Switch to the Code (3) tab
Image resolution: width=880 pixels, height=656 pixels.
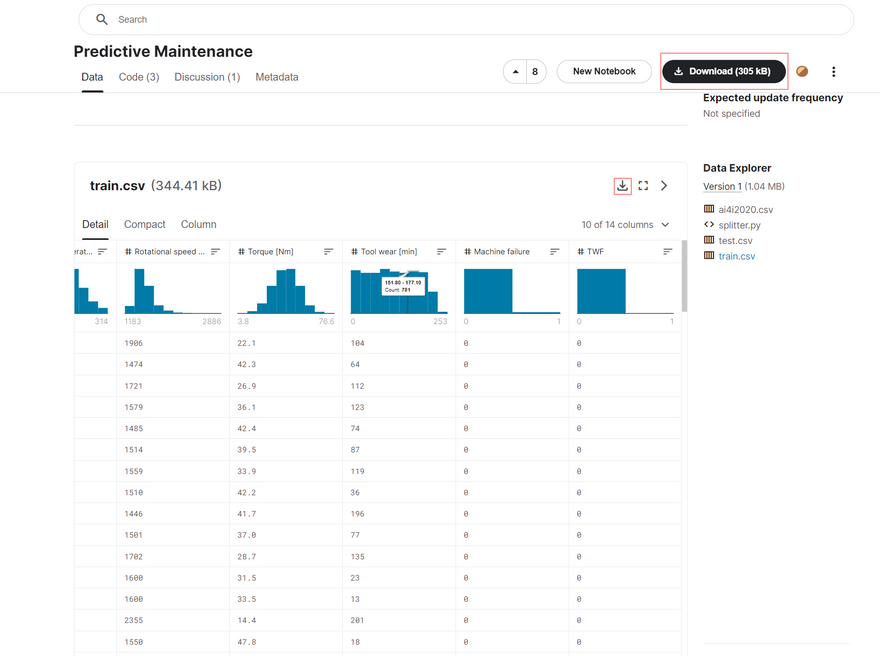click(139, 77)
